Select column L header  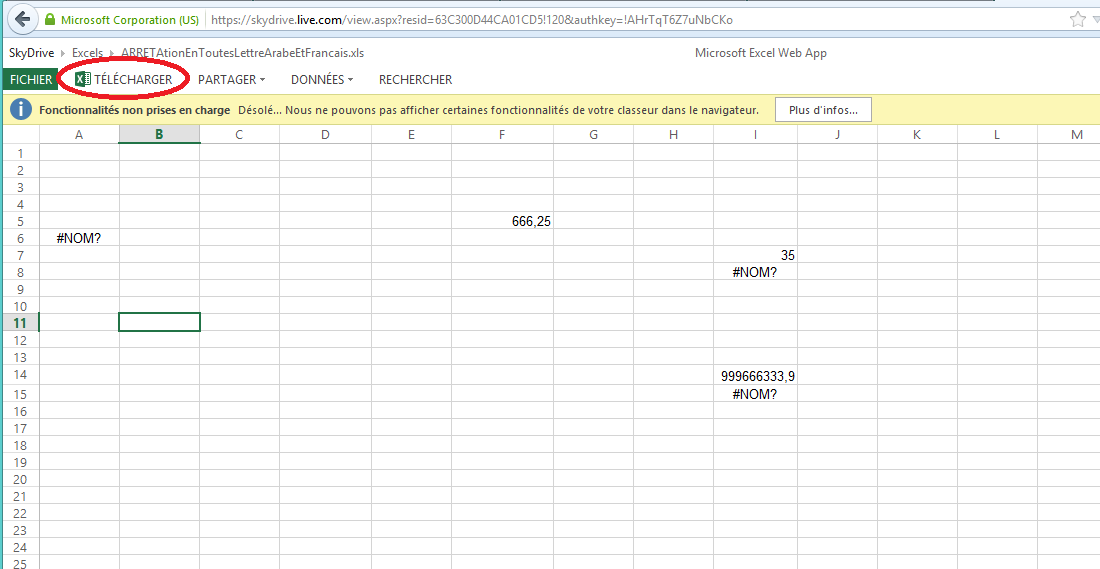pyautogui.click(x=998, y=135)
